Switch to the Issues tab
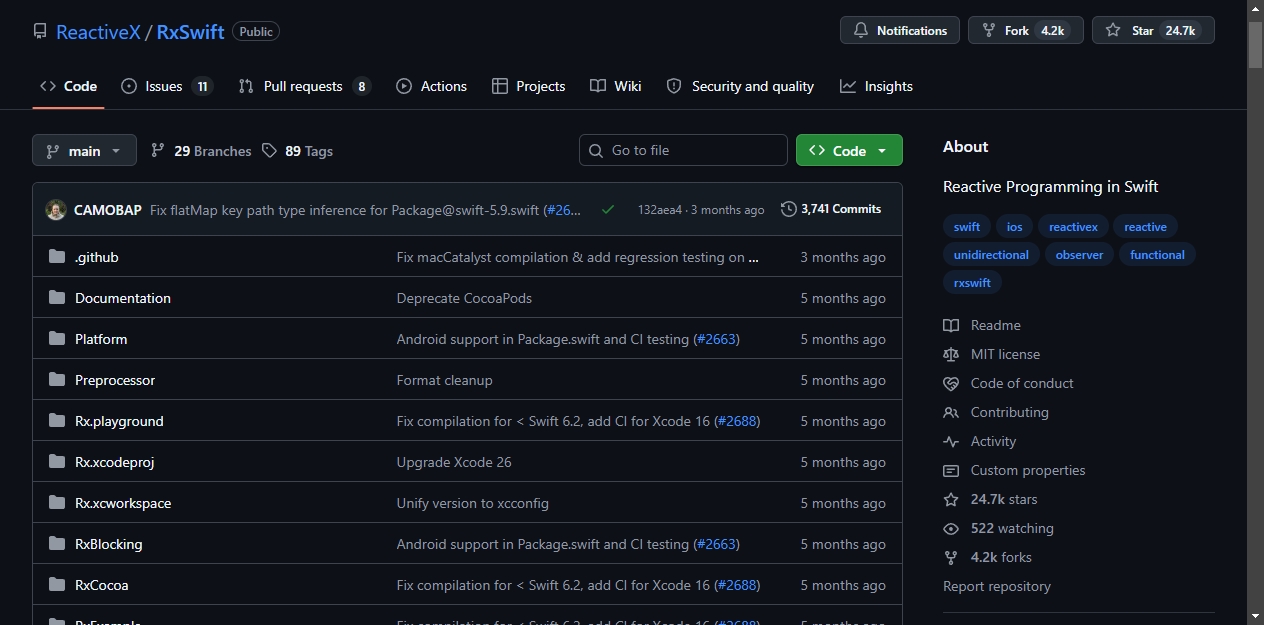 (x=167, y=86)
